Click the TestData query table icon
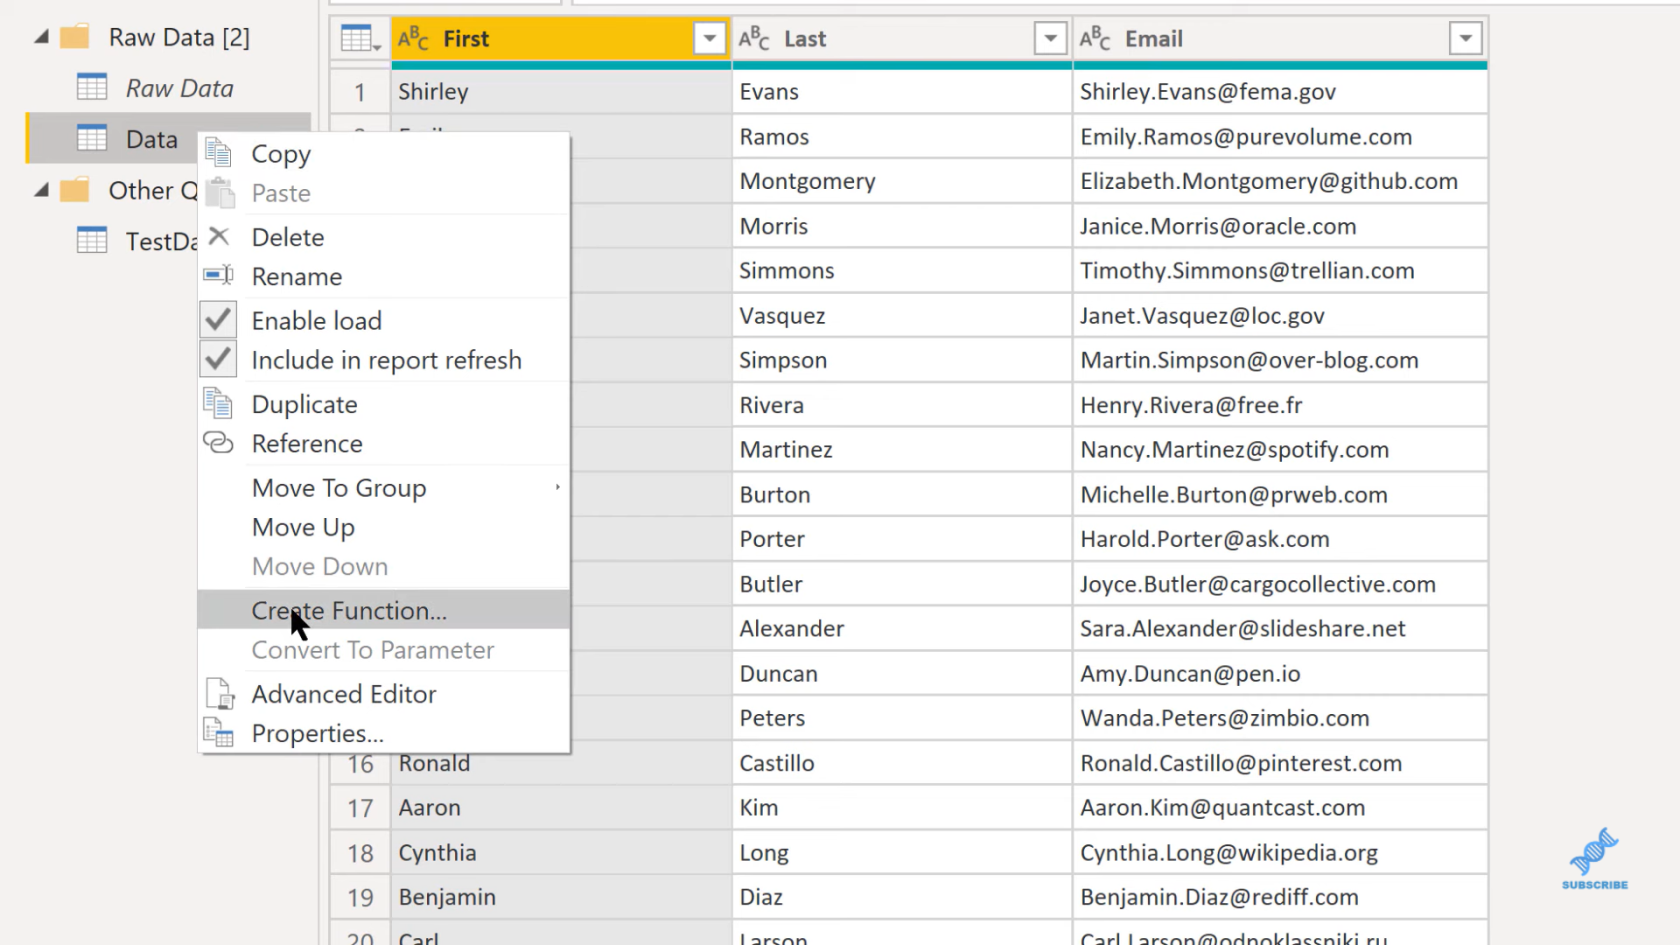This screenshot has width=1680, height=945. tap(92, 240)
